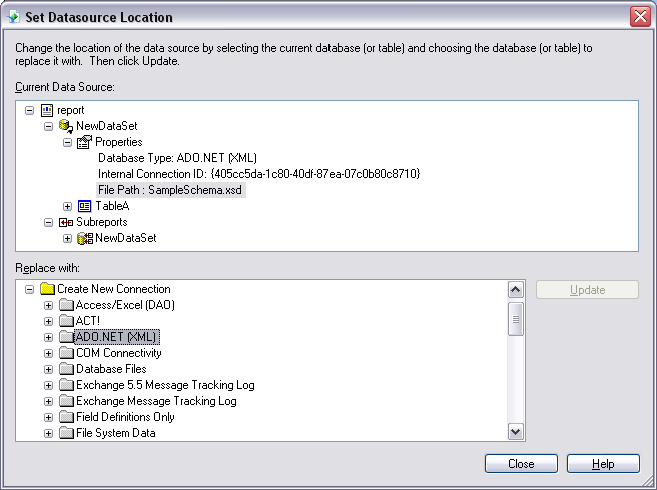Click the Access/Excel (DAO) folder icon

[66, 305]
